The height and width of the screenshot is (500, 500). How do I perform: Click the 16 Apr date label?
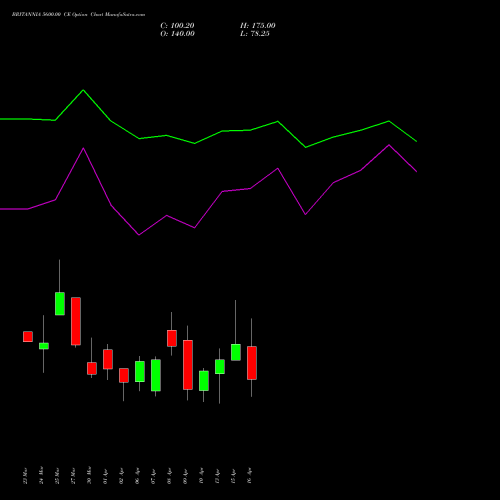[249, 476]
